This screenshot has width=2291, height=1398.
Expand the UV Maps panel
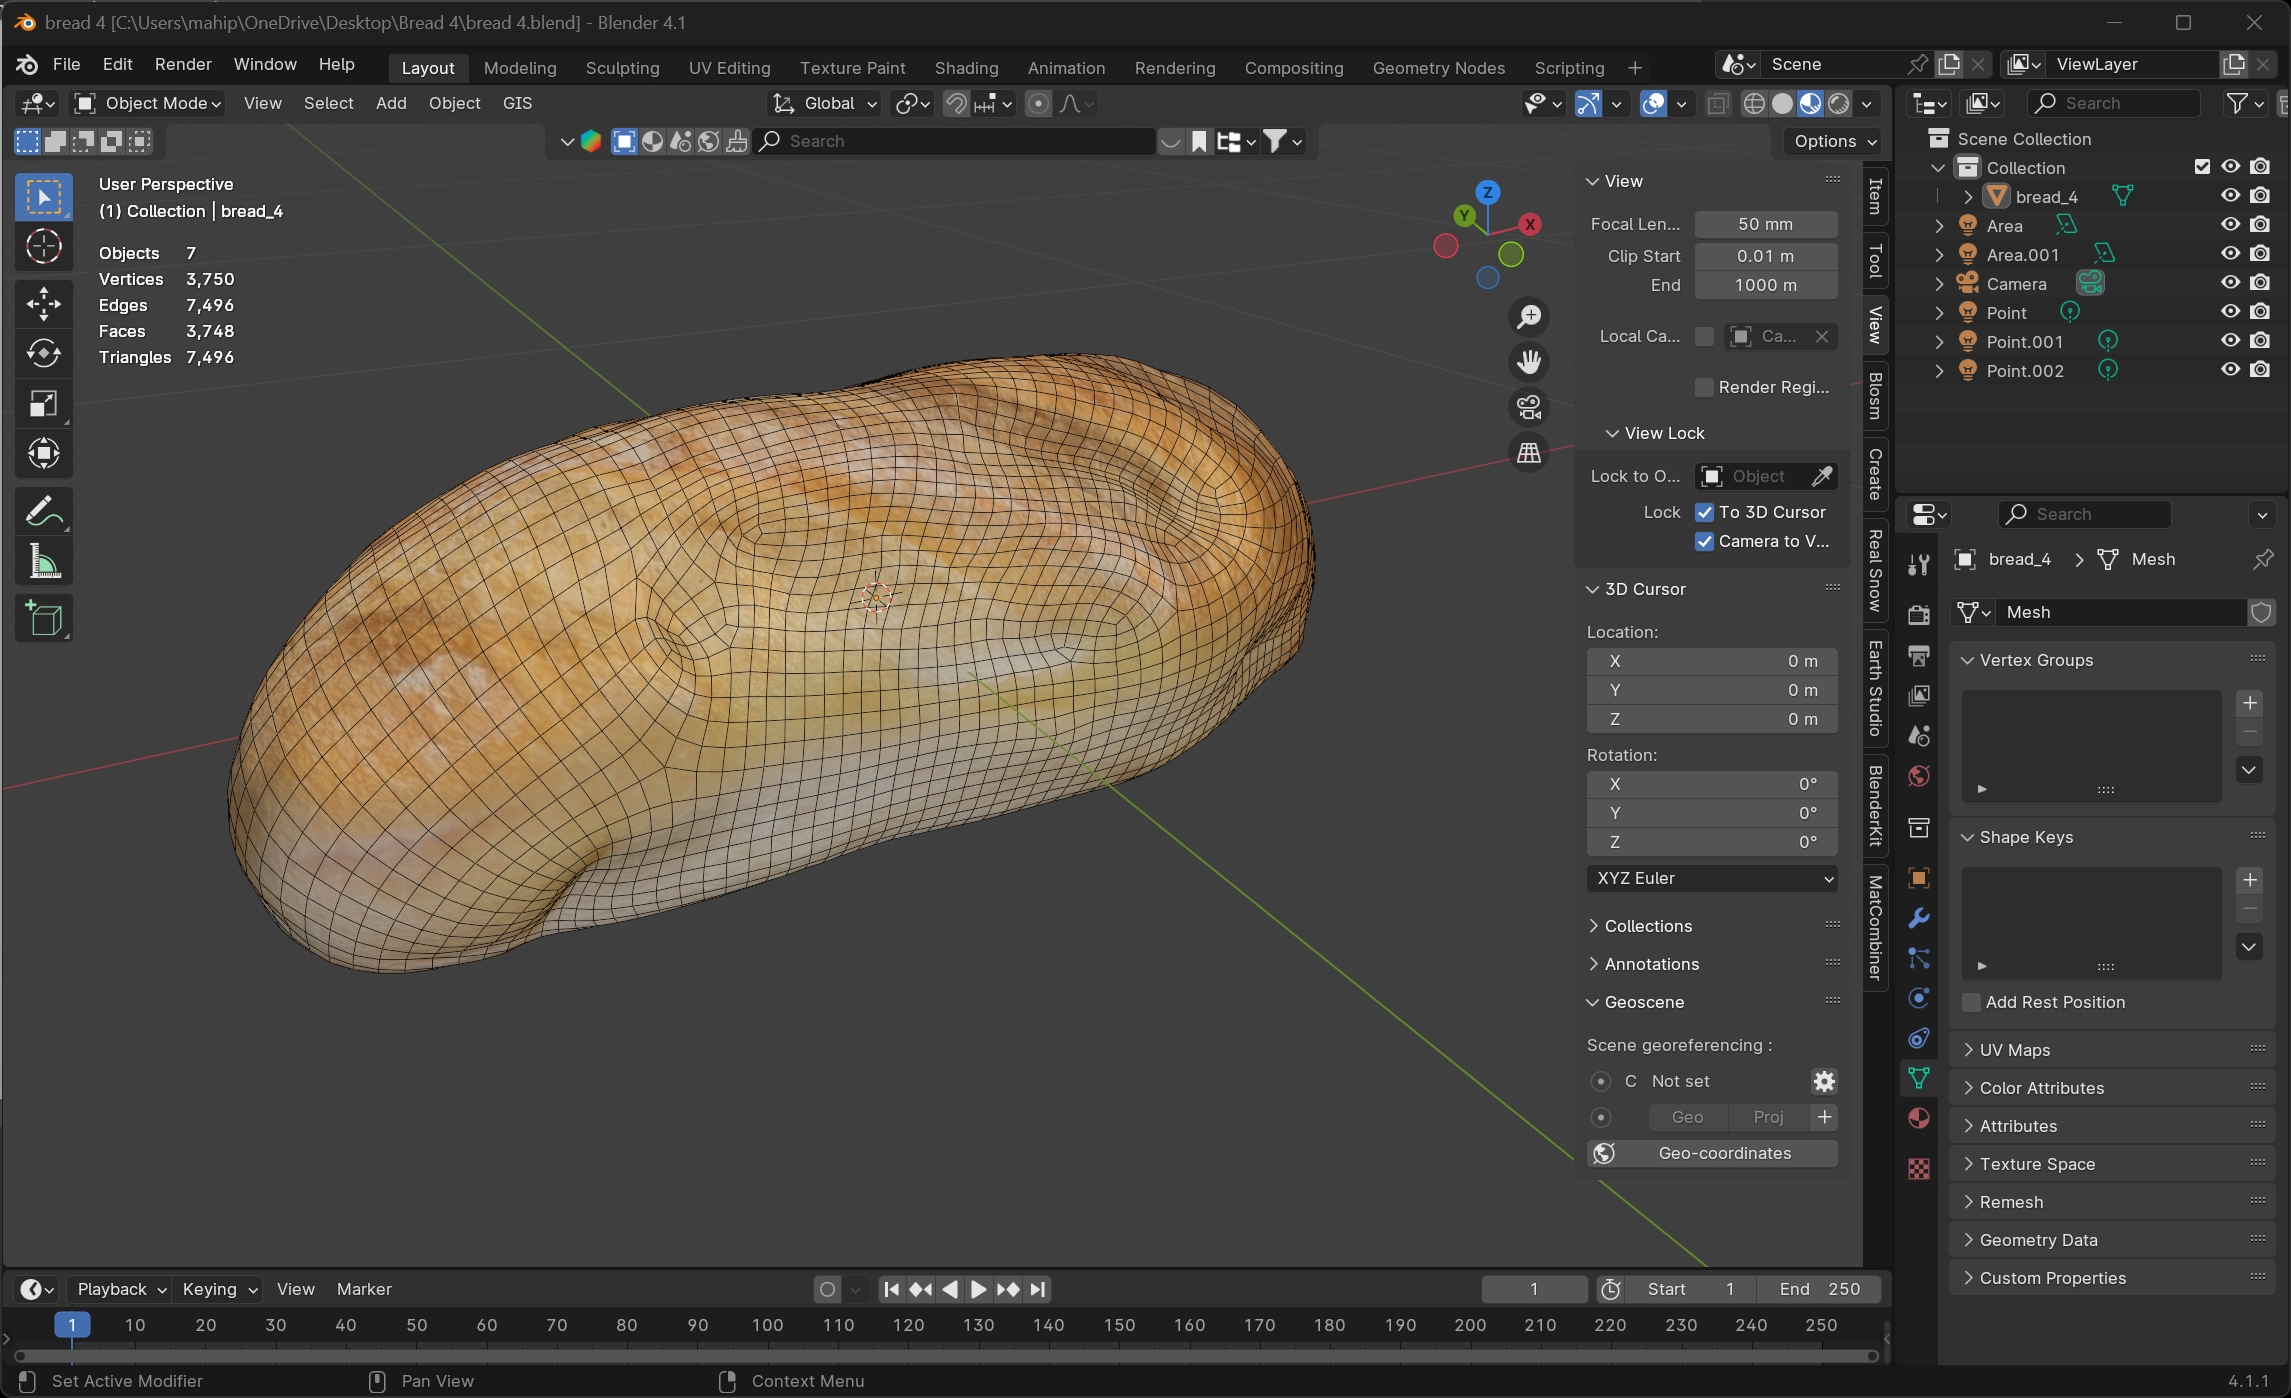coord(2014,1050)
